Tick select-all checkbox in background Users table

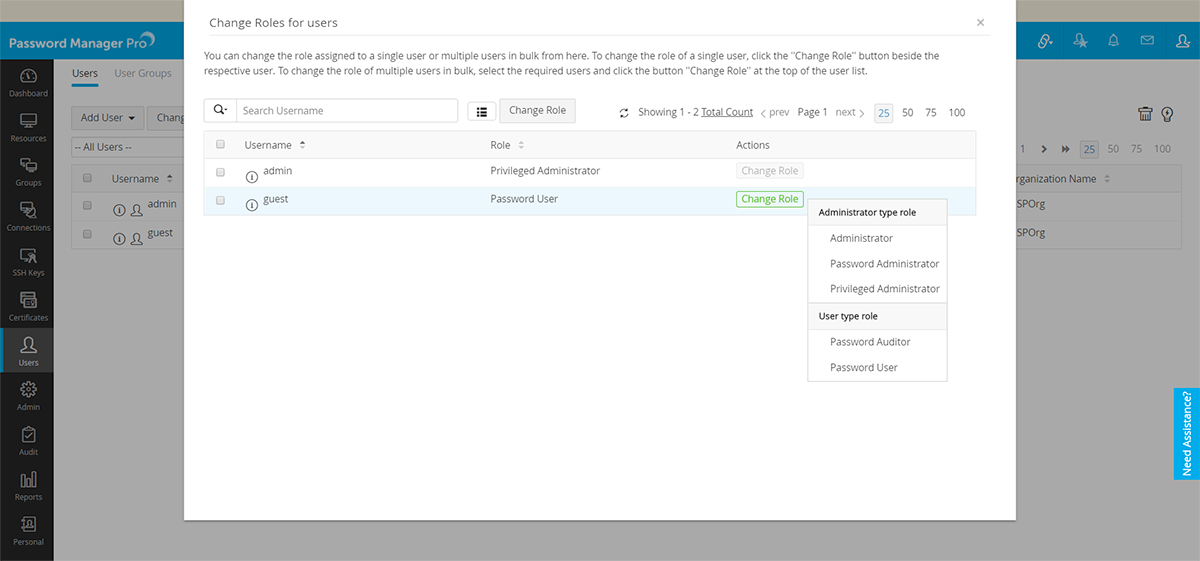click(87, 178)
